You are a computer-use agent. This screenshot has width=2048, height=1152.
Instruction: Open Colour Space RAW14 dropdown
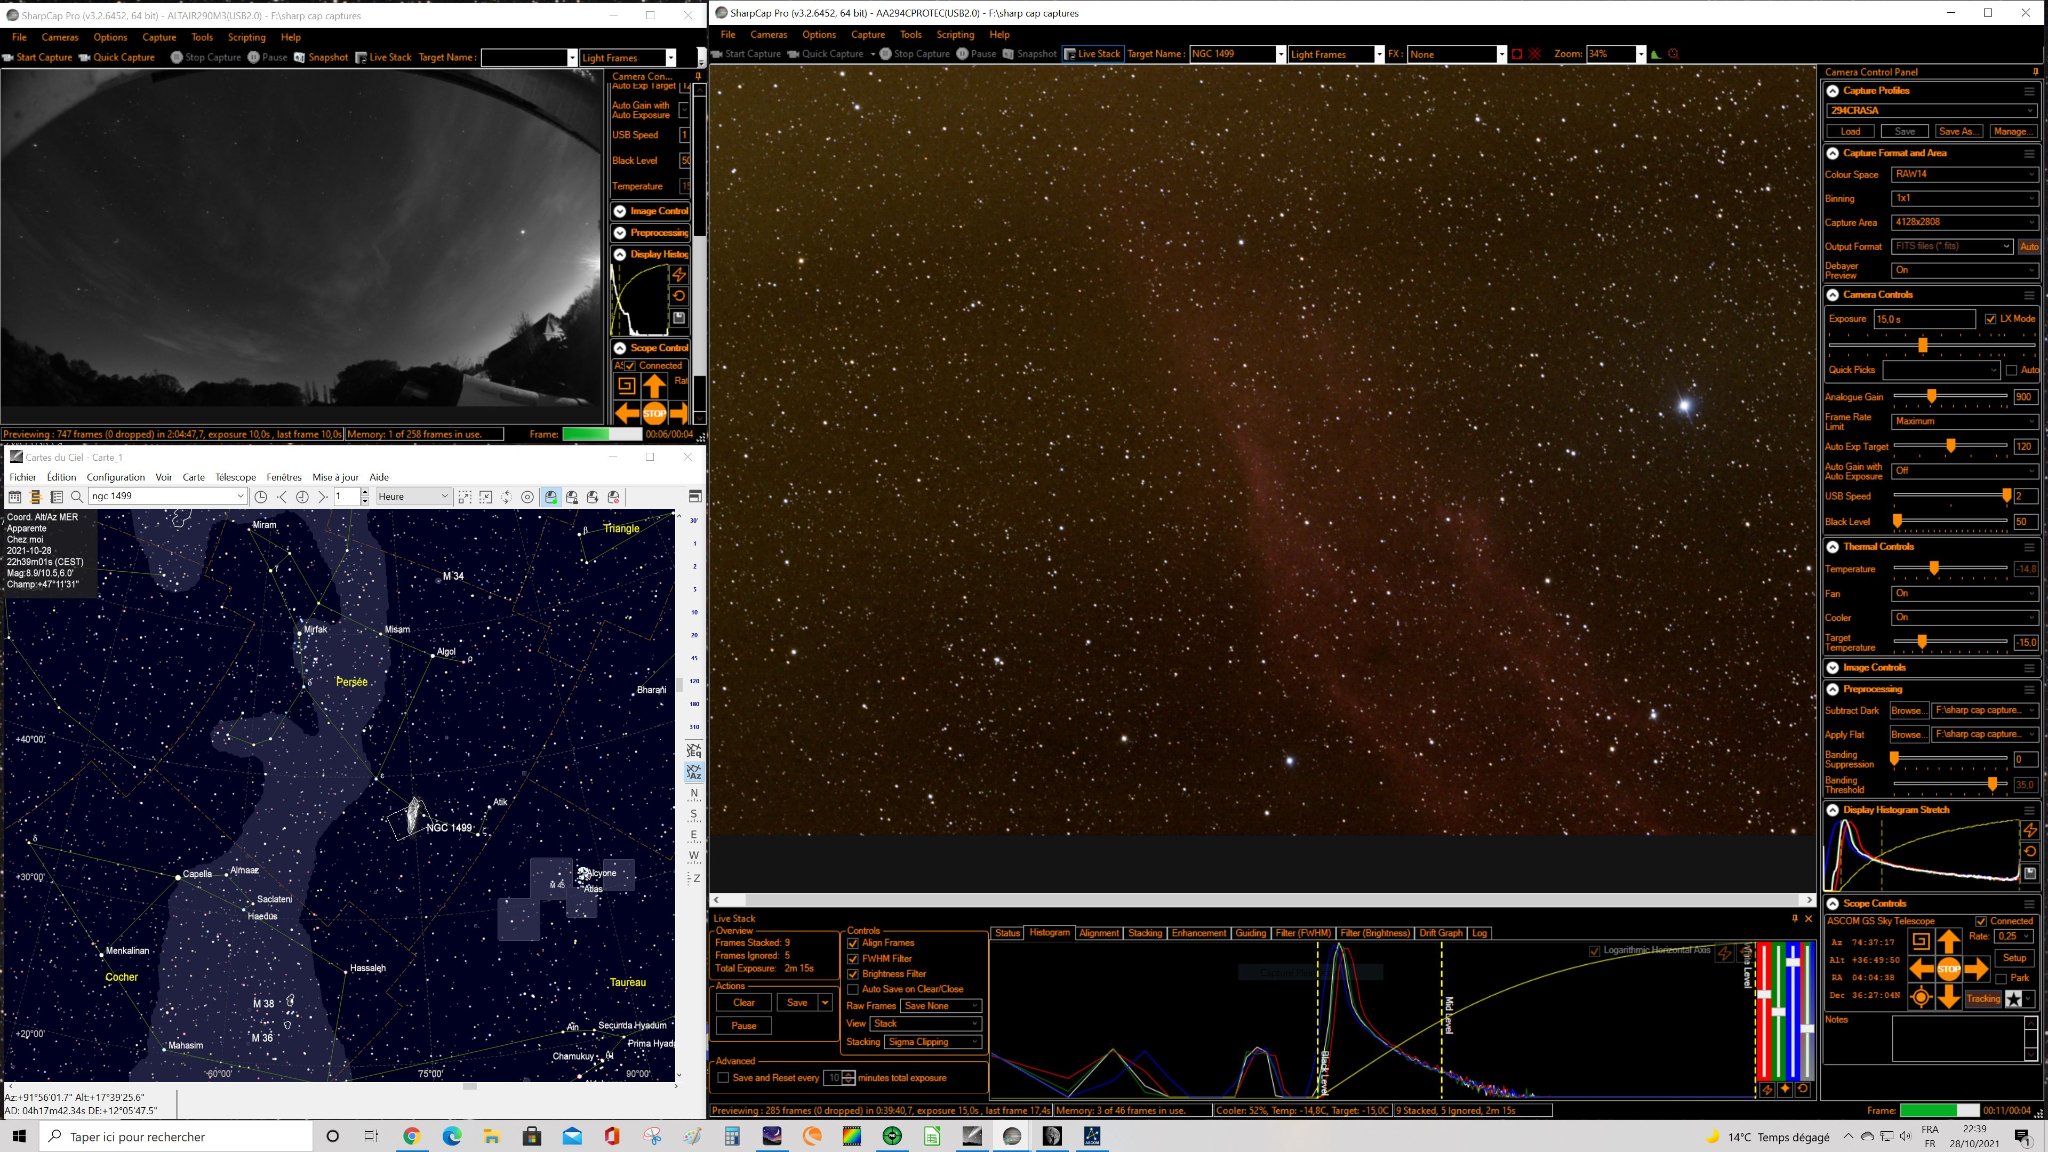pos(1964,174)
